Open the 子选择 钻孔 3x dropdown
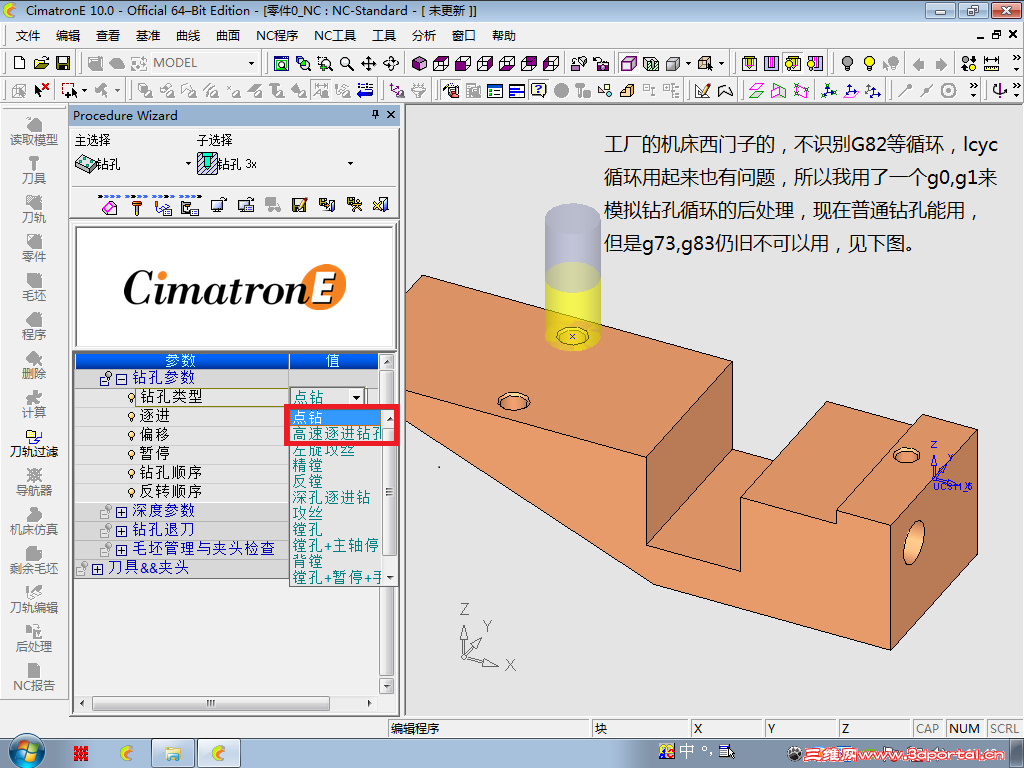 (350, 163)
